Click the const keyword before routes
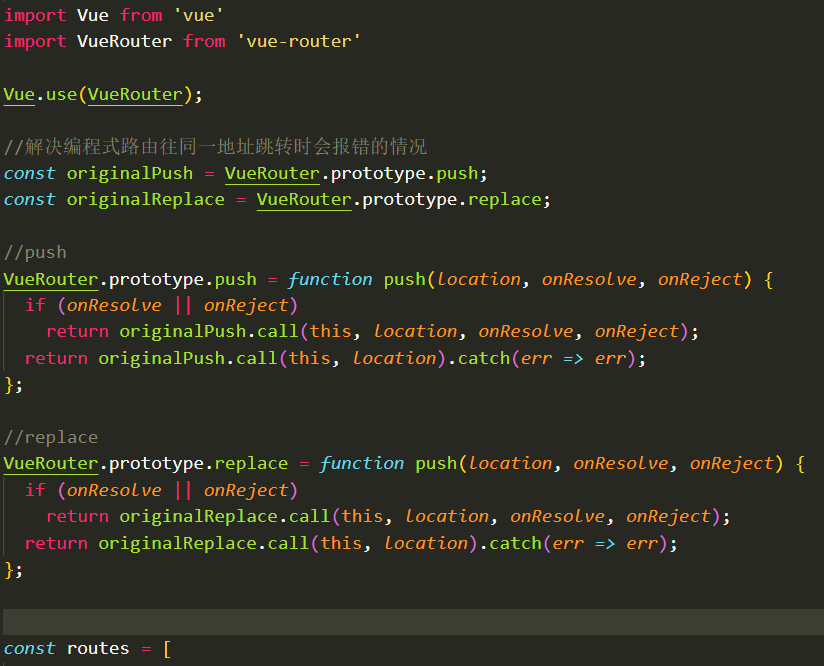Screen dimensions: 824x666 pos(29,649)
